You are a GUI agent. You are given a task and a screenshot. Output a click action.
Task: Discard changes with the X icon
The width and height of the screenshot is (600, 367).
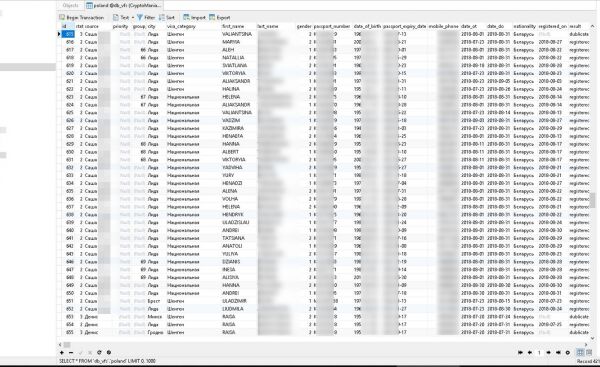pyautogui.click(x=90, y=352)
